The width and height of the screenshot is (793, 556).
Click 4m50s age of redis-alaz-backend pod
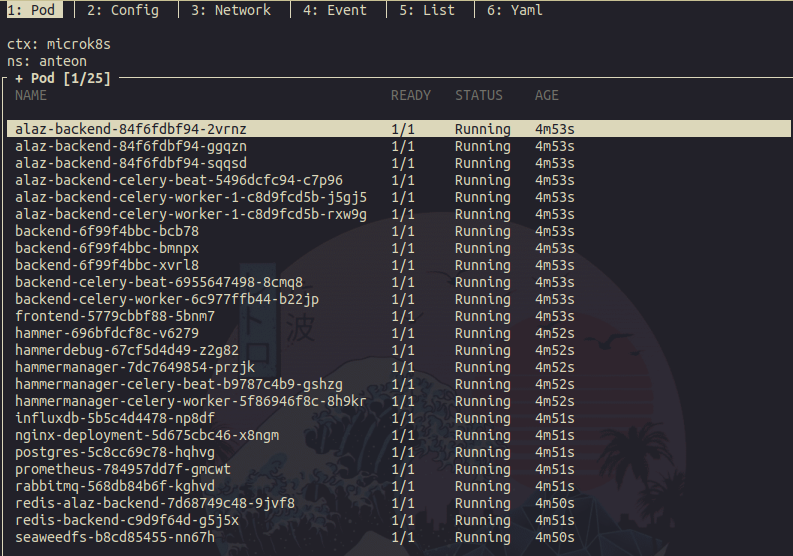555,503
